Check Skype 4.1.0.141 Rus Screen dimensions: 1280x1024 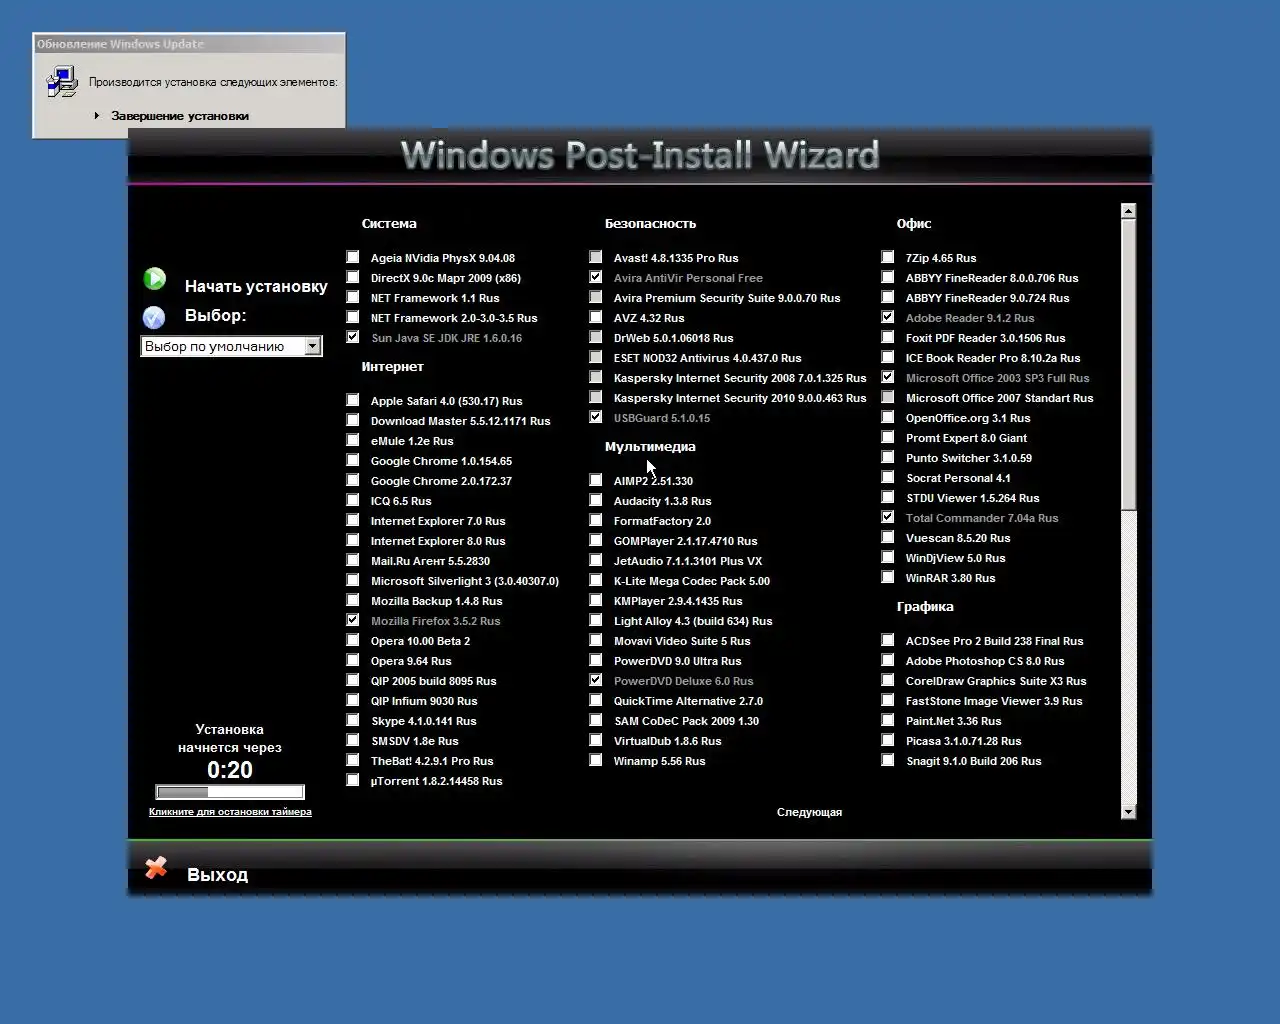tap(353, 720)
